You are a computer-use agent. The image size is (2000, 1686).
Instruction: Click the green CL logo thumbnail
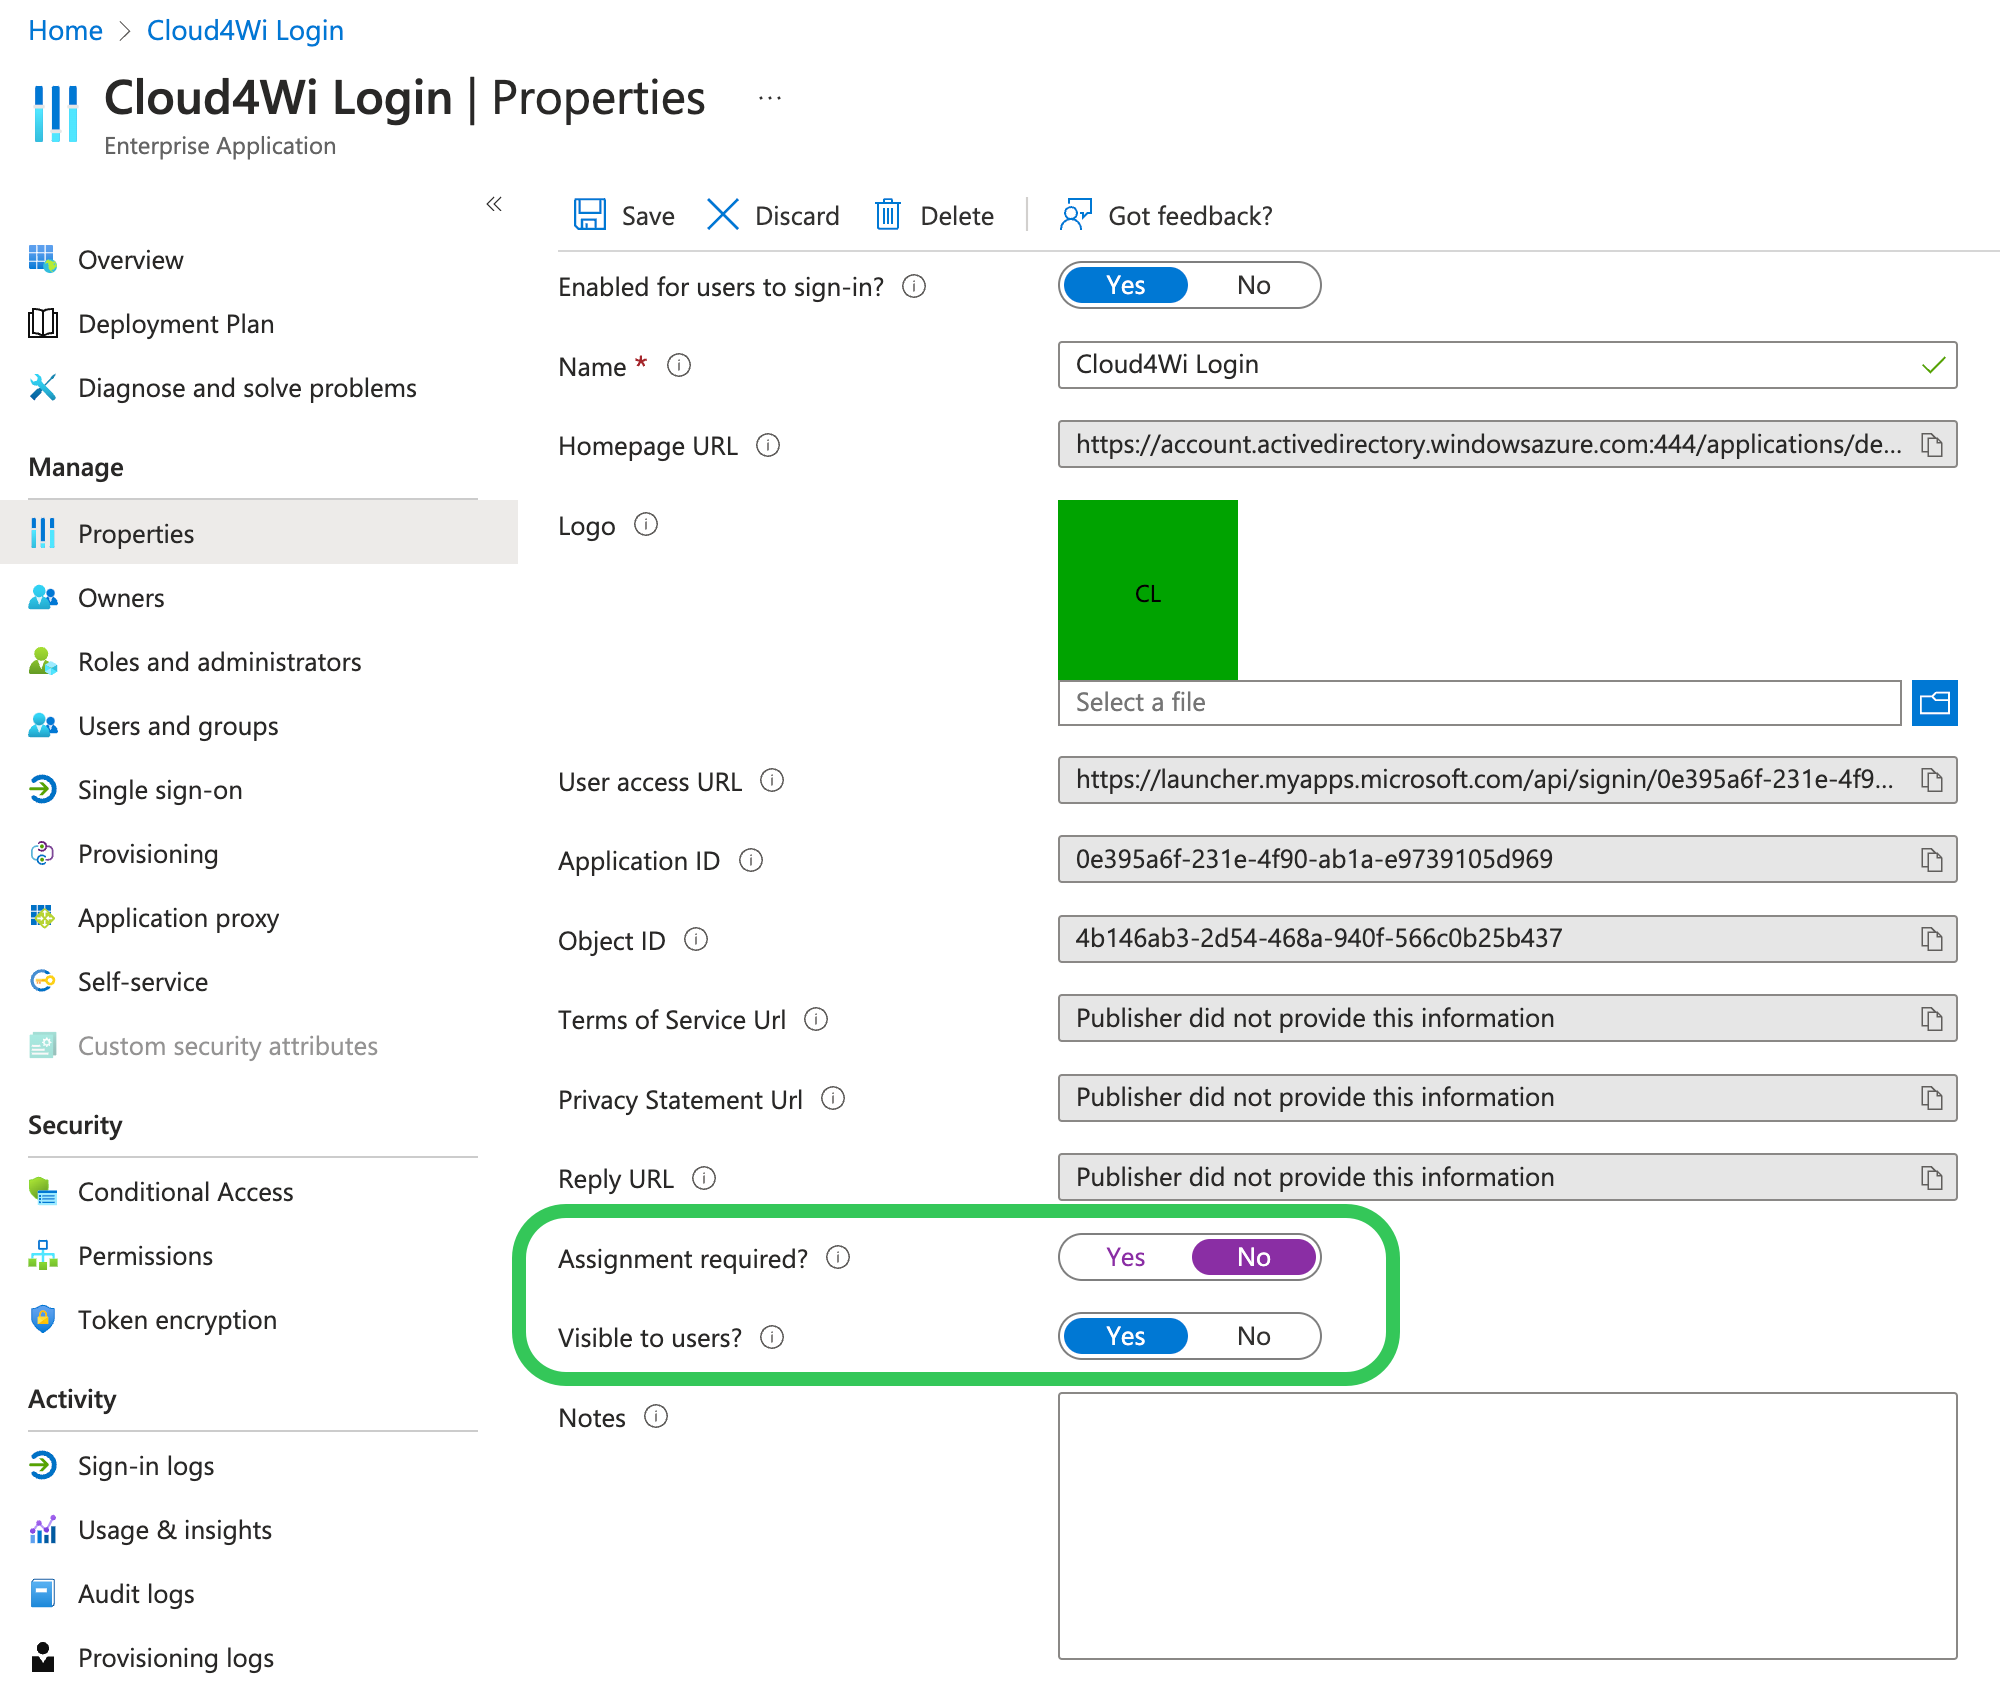(x=1148, y=590)
